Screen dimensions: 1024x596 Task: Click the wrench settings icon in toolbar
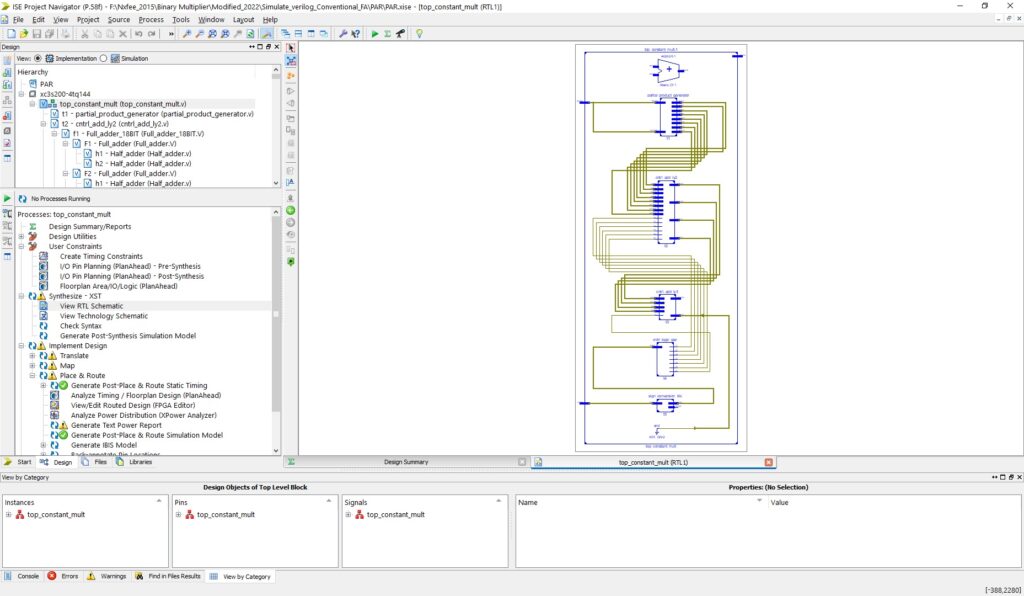point(343,34)
